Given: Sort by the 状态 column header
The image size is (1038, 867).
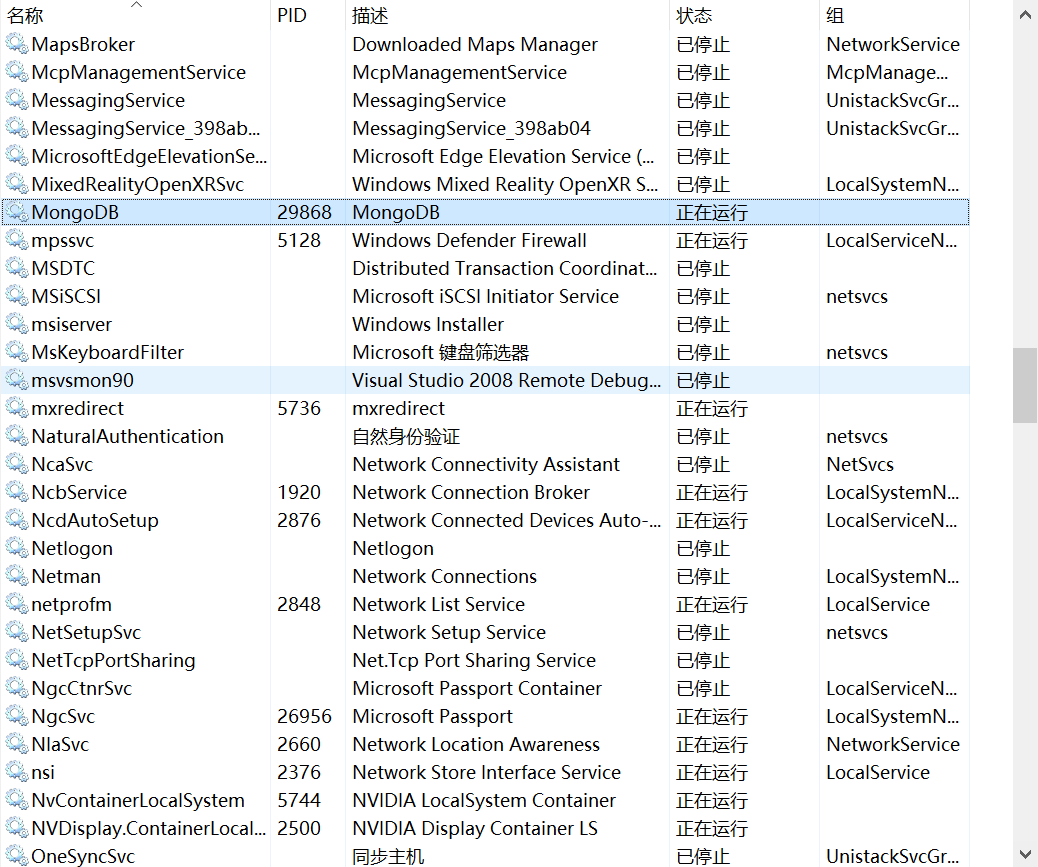Looking at the screenshot, I should (744, 15).
